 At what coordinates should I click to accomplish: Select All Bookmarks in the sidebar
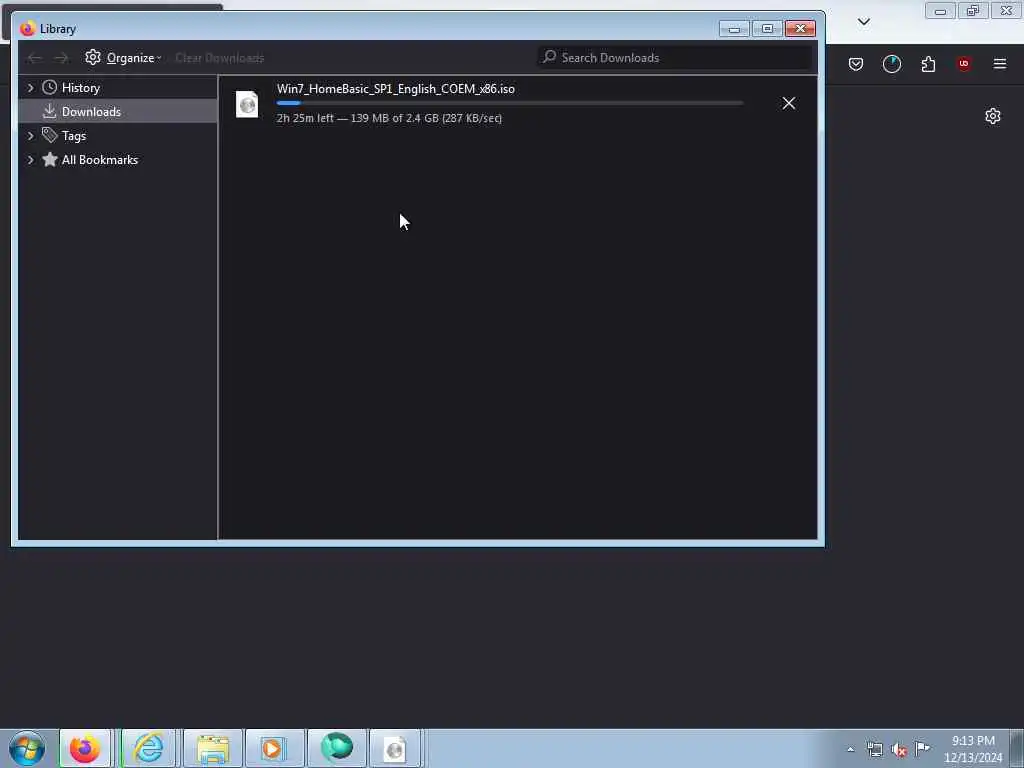(118, 160)
